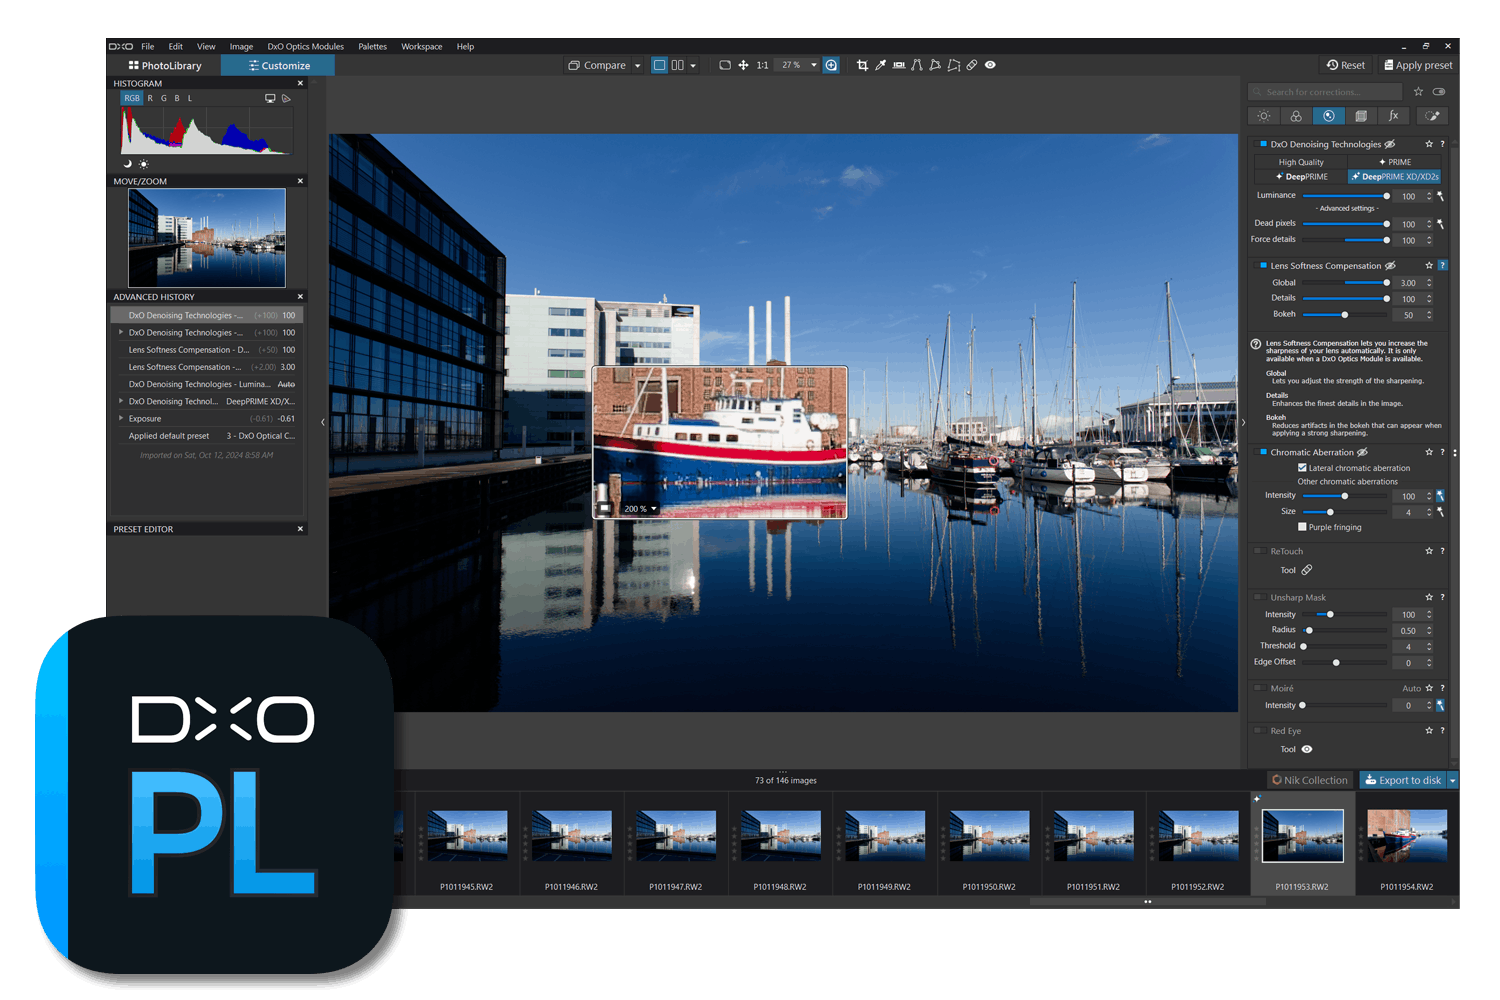Enable the Unsharp Mask switch
This screenshot has height=1000, width=1500.
pyautogui.click(x=1260, y=597)
